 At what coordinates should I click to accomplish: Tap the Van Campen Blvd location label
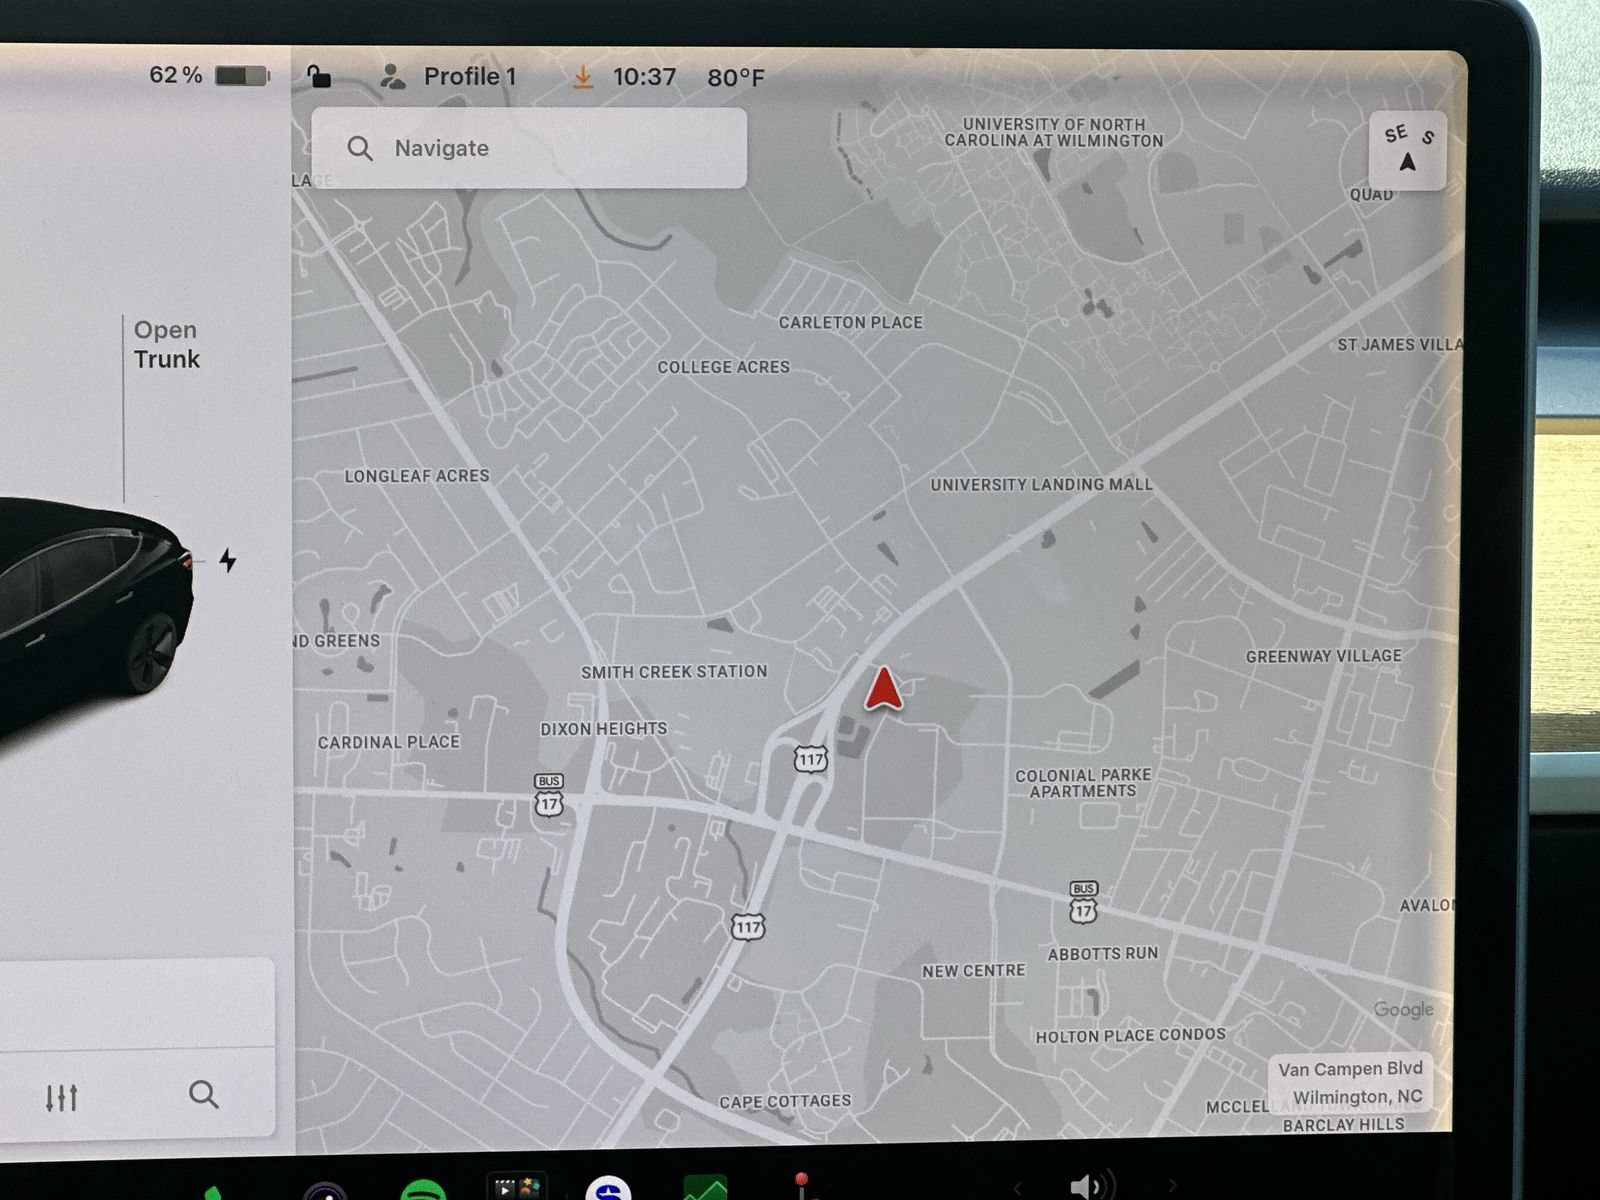[1350, 1082]
